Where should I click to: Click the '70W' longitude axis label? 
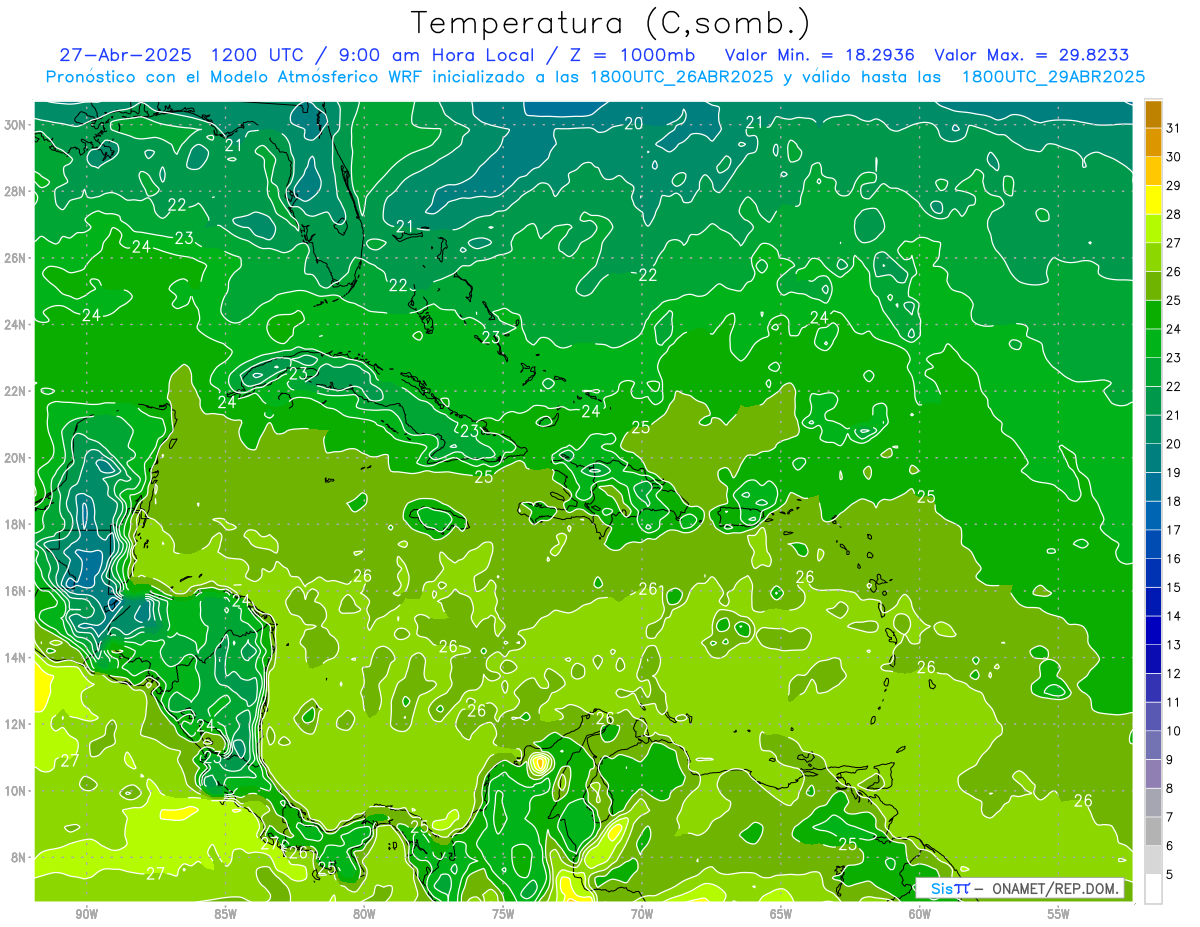click(642, 914)
